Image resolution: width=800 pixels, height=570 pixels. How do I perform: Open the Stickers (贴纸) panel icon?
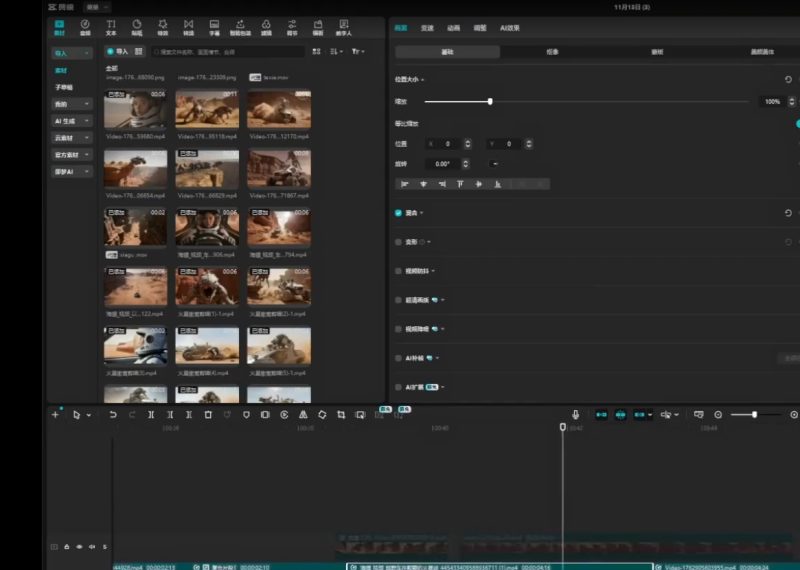(137, 28)
